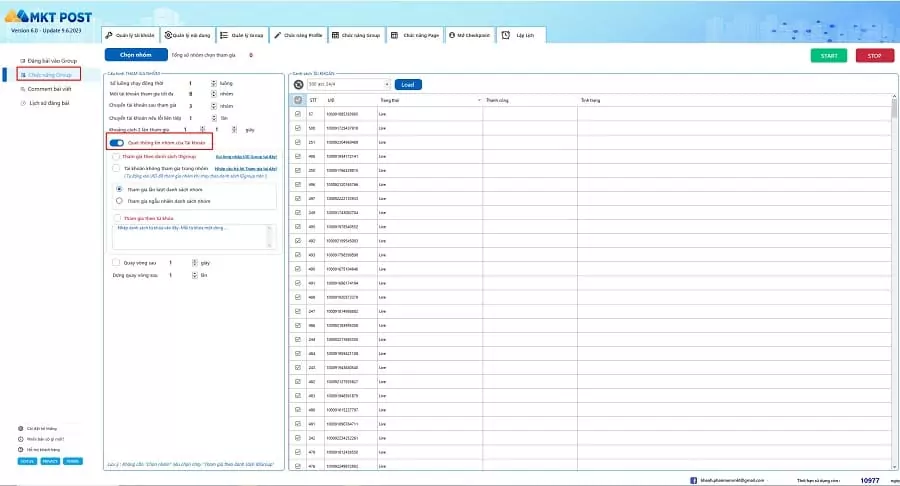Adjust the Dừng quay vòng sau spinner
The image size is (900, 486).
point(195,275)
